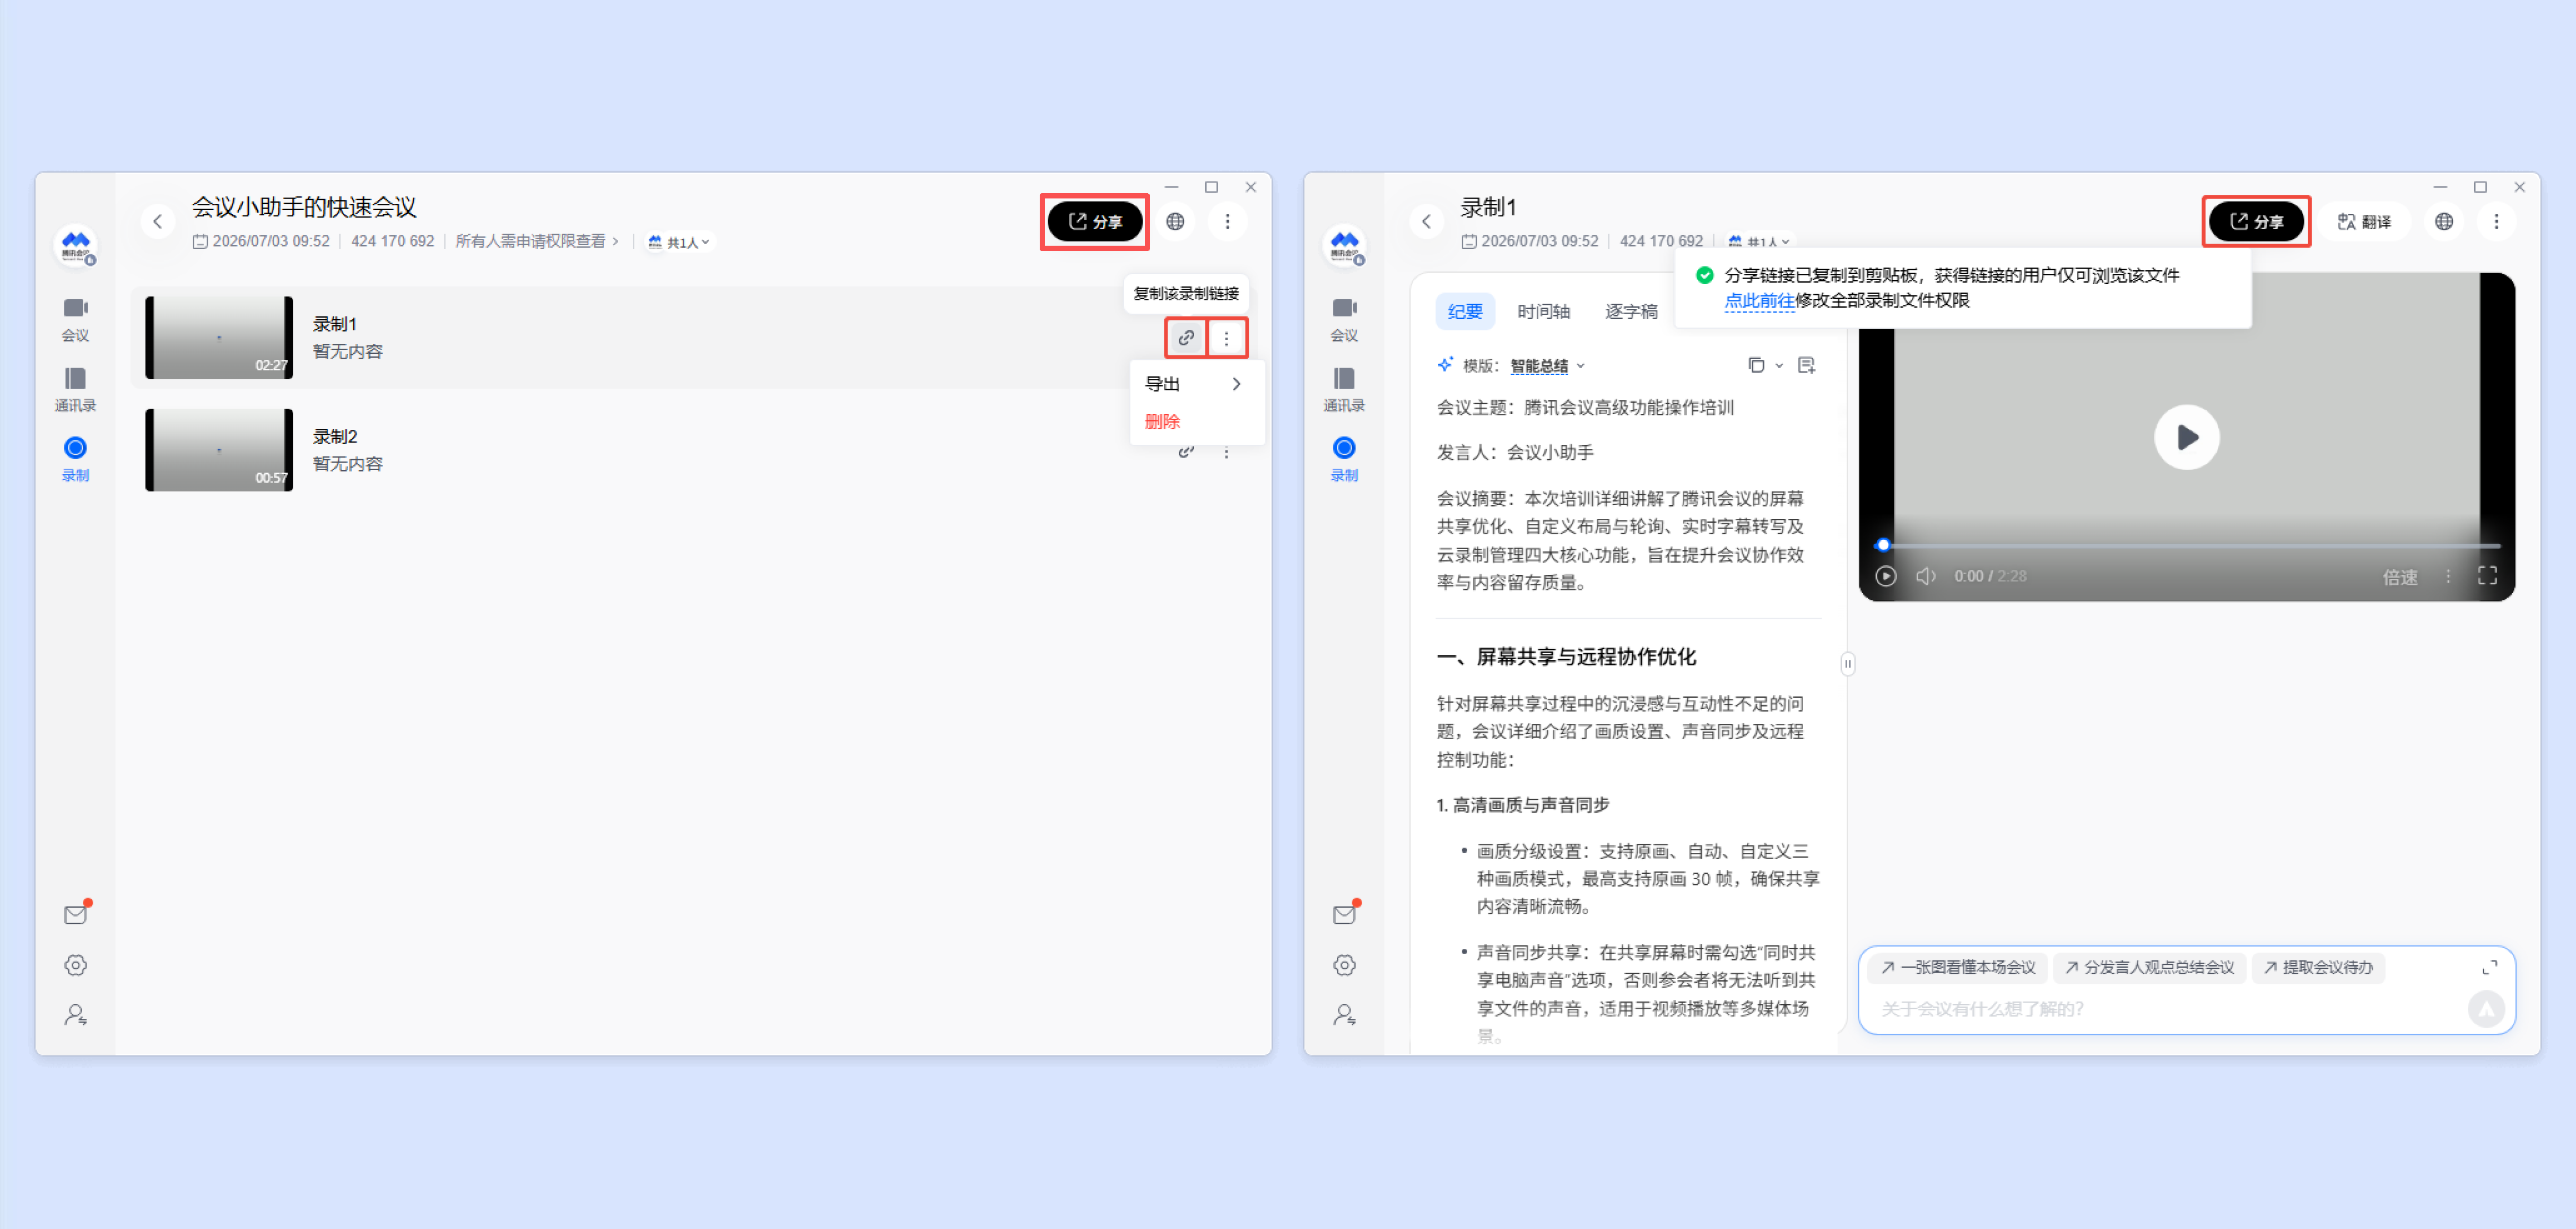Expand the 导出 submenu

pyautogui.click(x=1197, y=384)
